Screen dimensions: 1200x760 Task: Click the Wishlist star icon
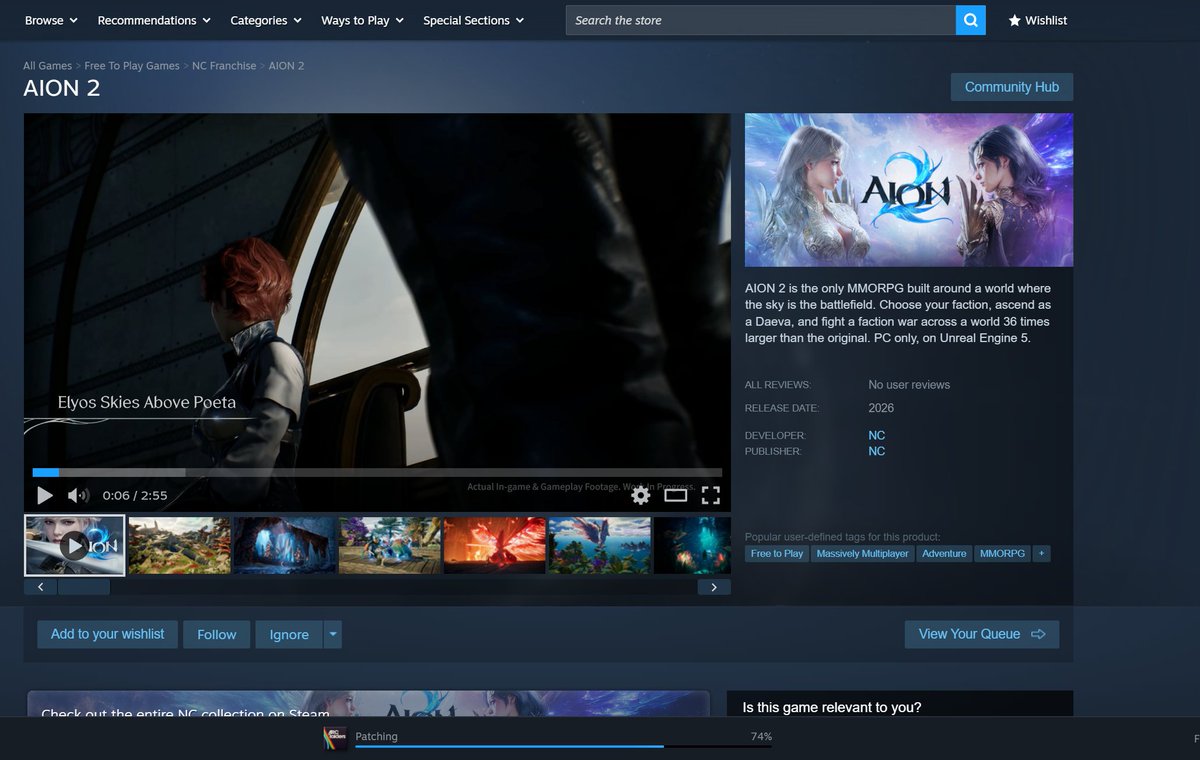coord(1014,20)
